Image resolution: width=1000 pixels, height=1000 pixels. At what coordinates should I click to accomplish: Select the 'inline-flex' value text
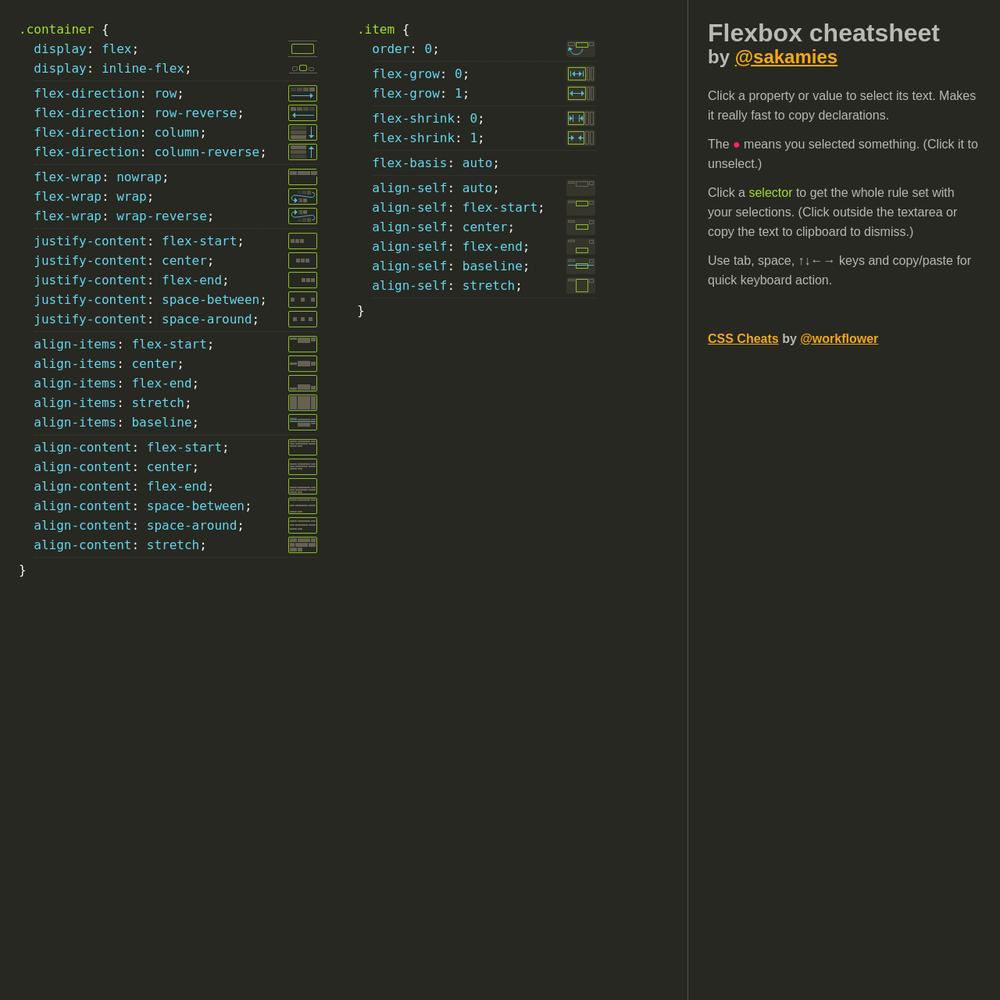pyautogui.click(x=143, y=68)
